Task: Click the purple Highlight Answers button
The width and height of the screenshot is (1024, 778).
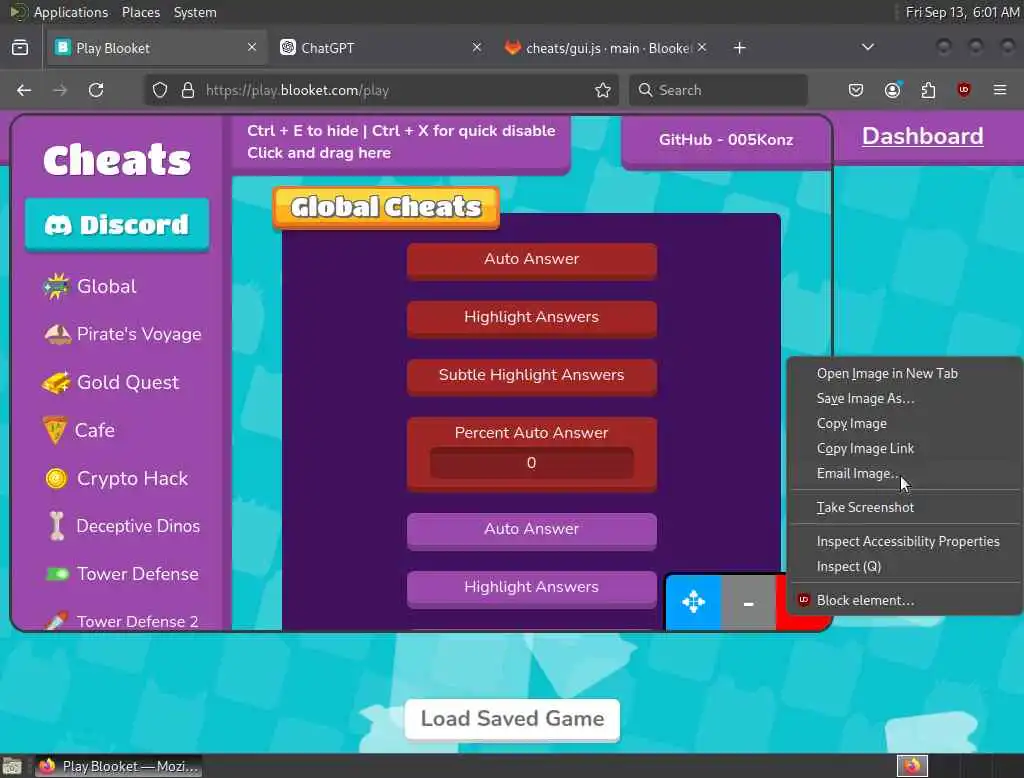Action: coord(532,589)
